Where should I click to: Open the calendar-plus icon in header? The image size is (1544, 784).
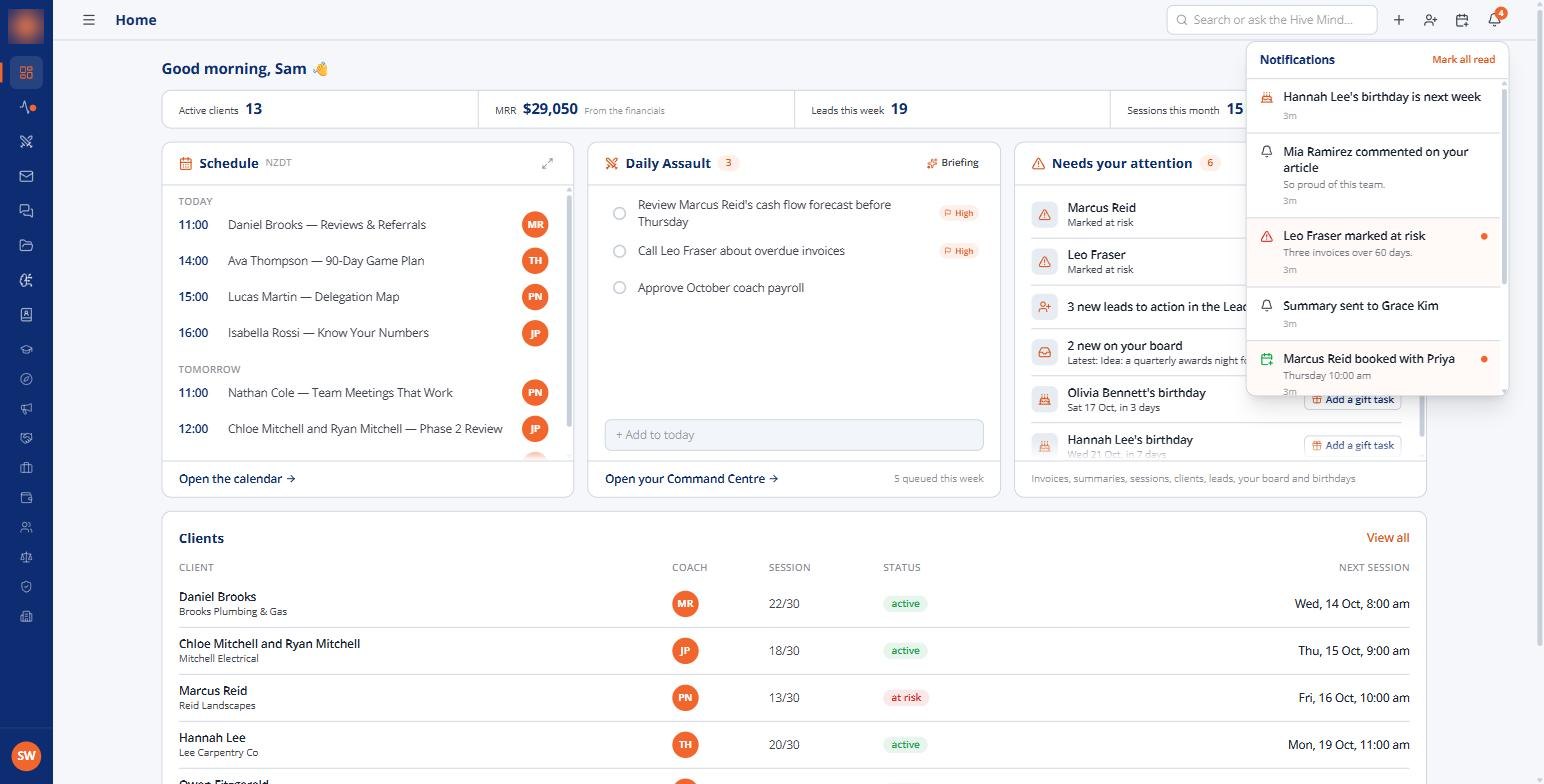[1462, 20]
